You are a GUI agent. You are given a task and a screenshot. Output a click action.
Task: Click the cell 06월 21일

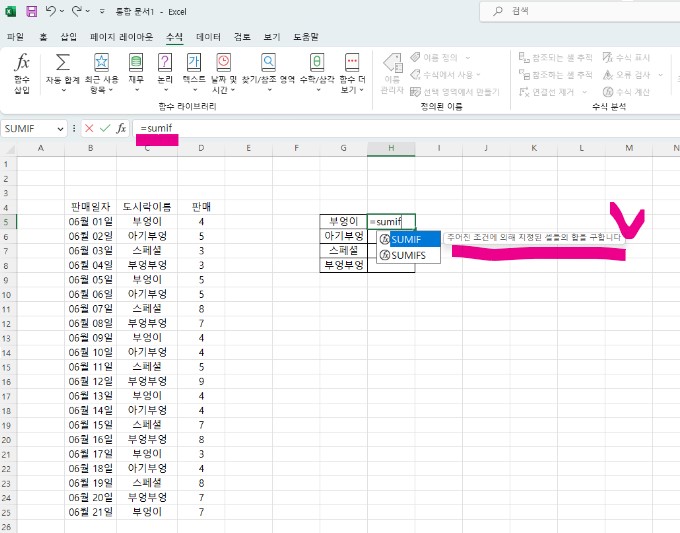pyautogui.click(x=91, y=512)
